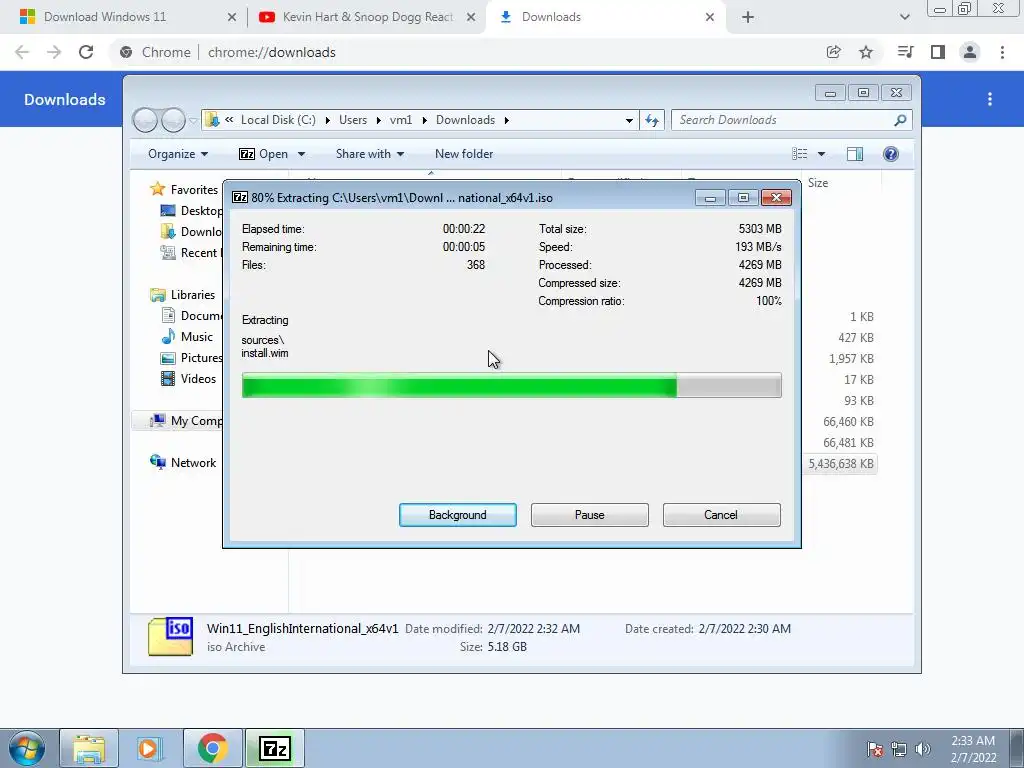
Task: Navigate to Users breadcrumb
Action: [353, 120]
